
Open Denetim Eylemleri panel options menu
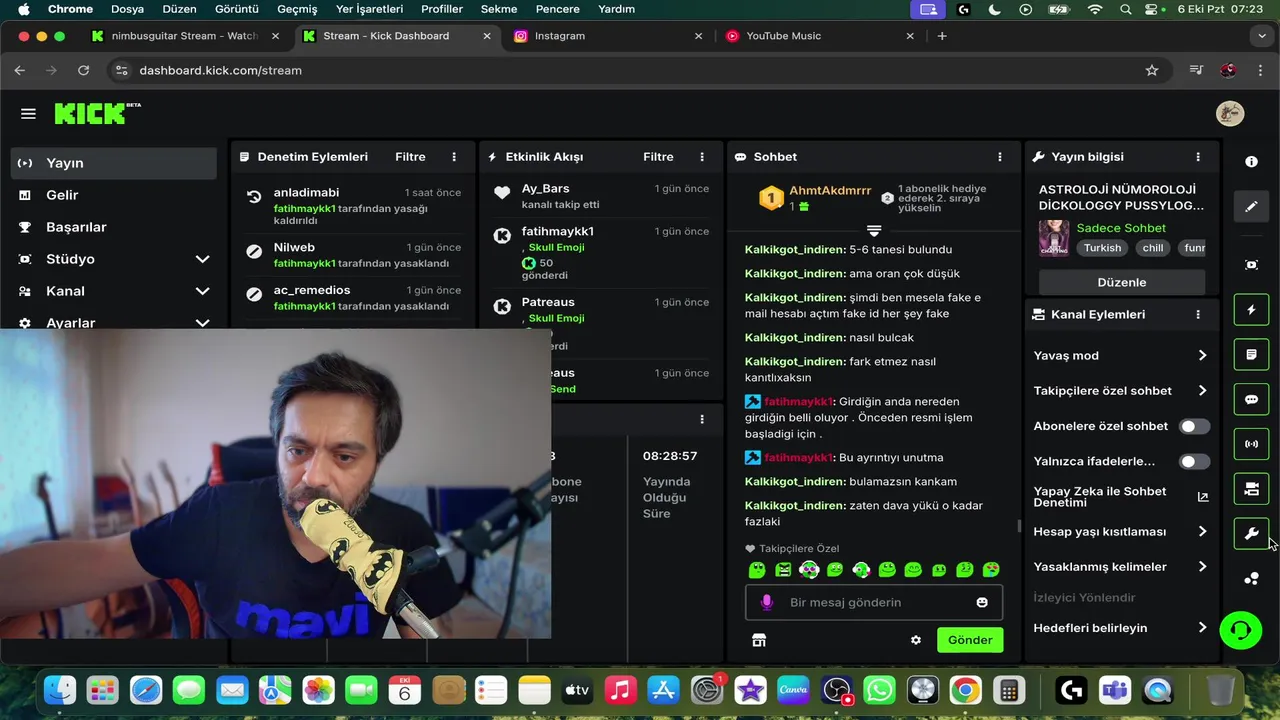454,157
